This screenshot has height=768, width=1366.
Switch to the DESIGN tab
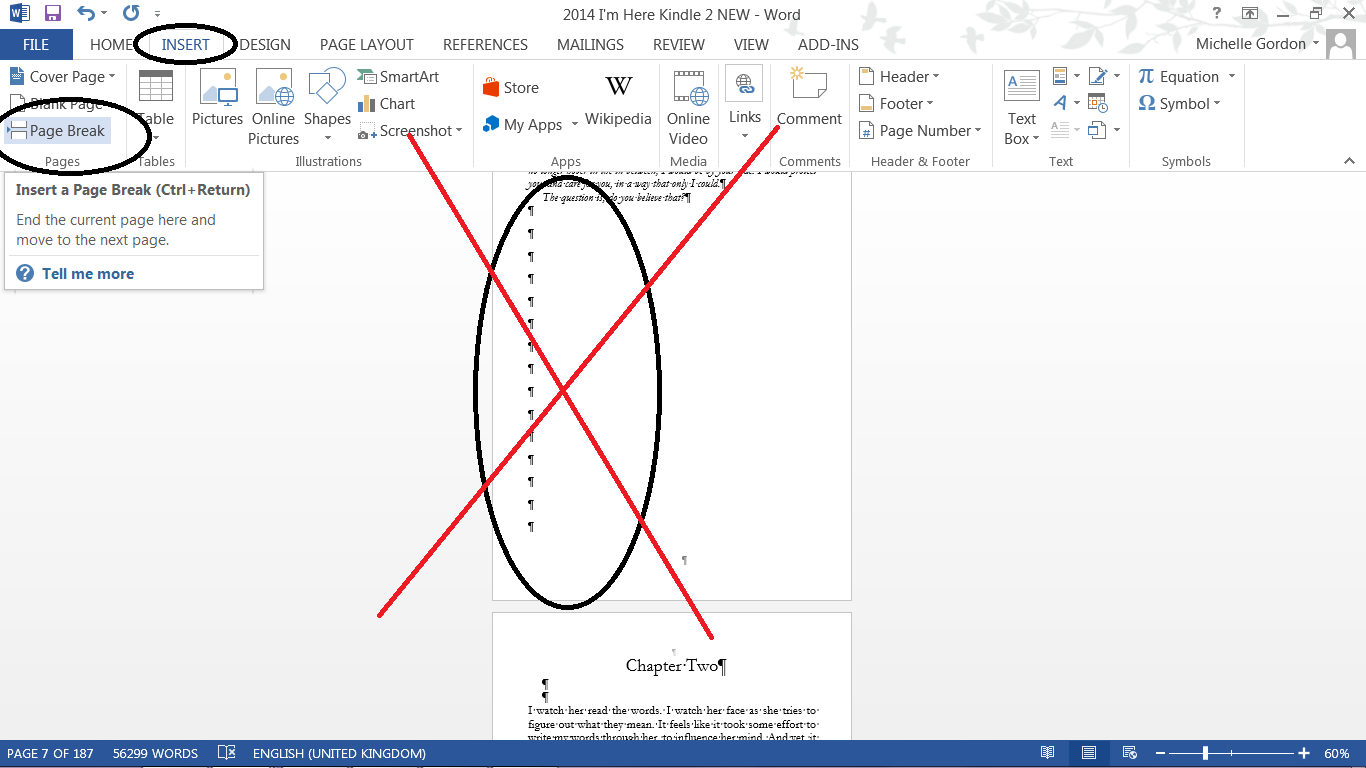(265, 45)
